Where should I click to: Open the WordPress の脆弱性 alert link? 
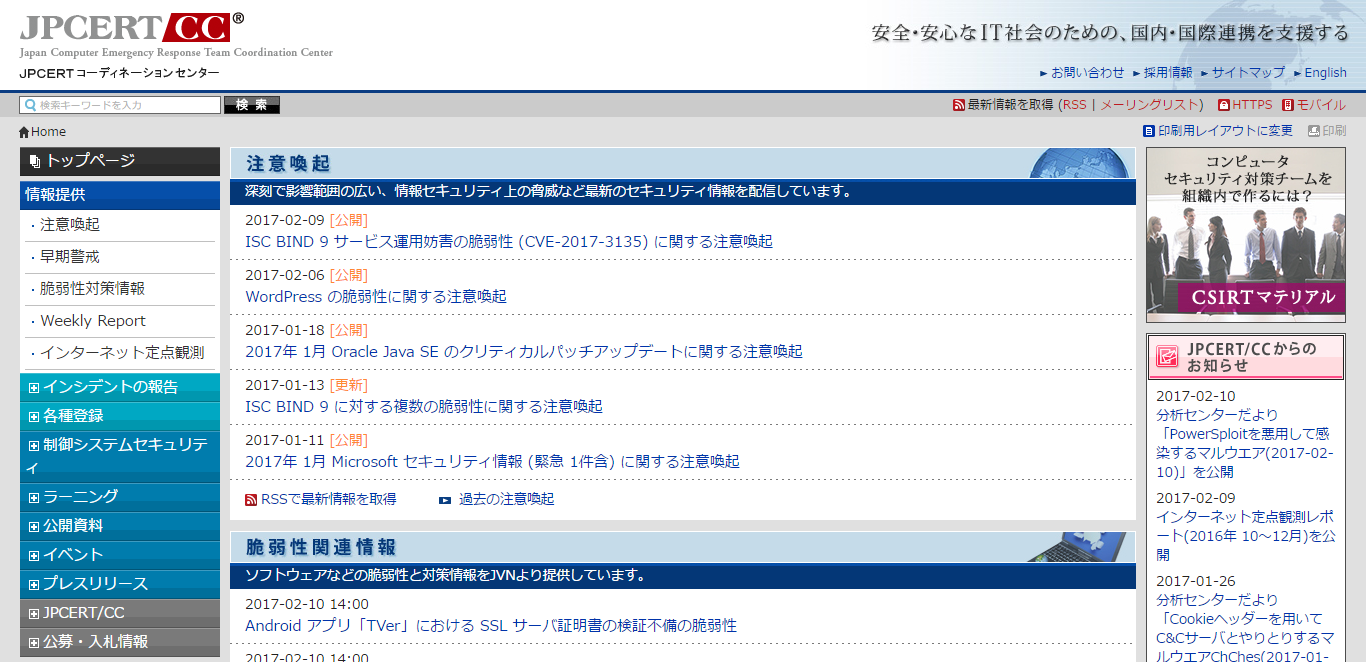[x=376, y=297]
